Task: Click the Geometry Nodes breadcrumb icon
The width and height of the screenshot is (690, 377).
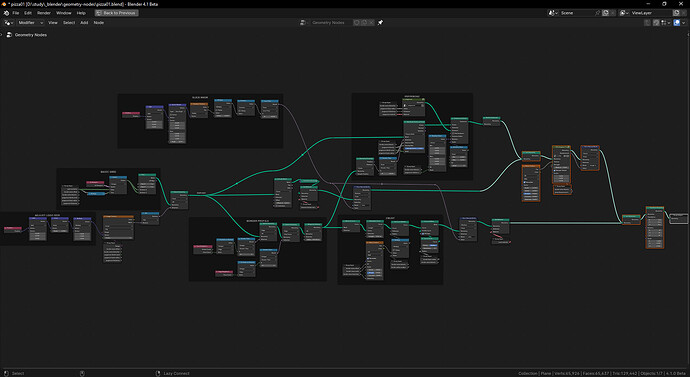Action: click(9, 35)
